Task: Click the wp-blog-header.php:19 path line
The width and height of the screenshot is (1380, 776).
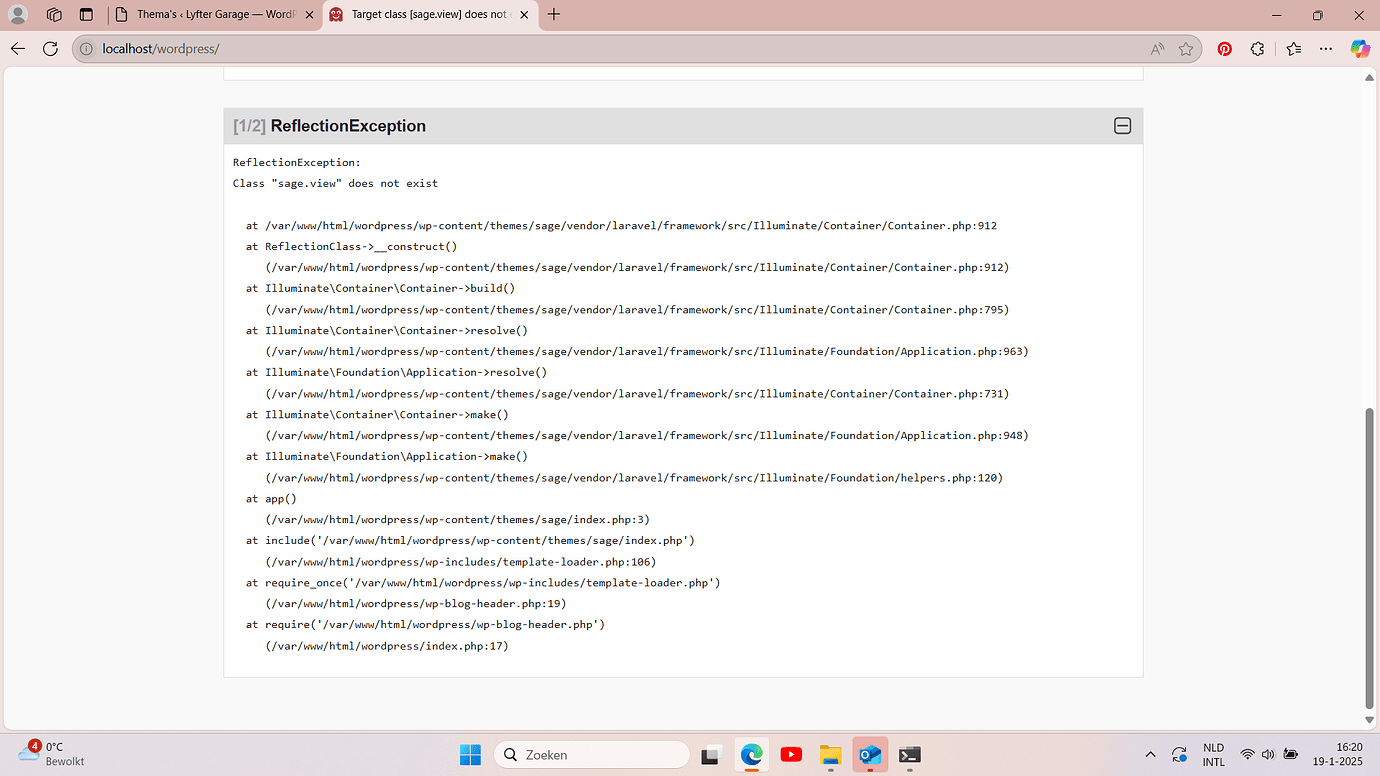Action: click(416, 603)
